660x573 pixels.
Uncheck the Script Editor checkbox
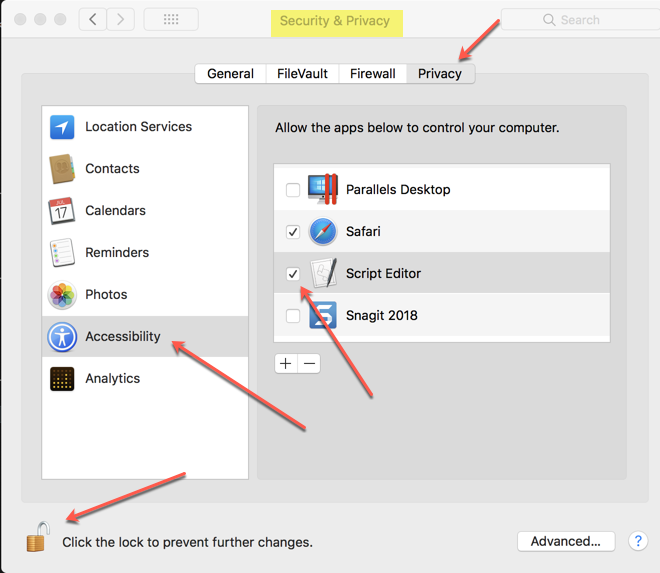pyautogui.click(x=293, y=274)
